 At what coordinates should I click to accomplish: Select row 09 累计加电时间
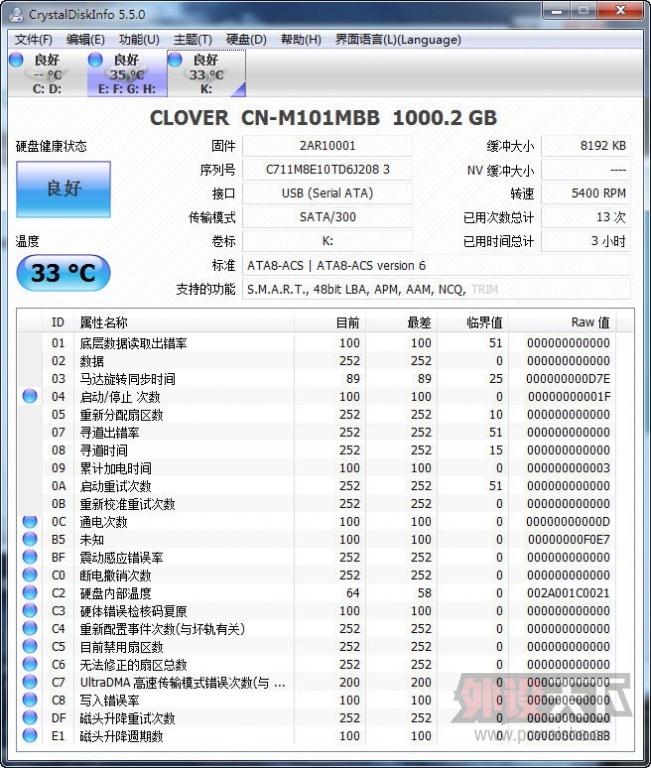click(x=317, y=468)
